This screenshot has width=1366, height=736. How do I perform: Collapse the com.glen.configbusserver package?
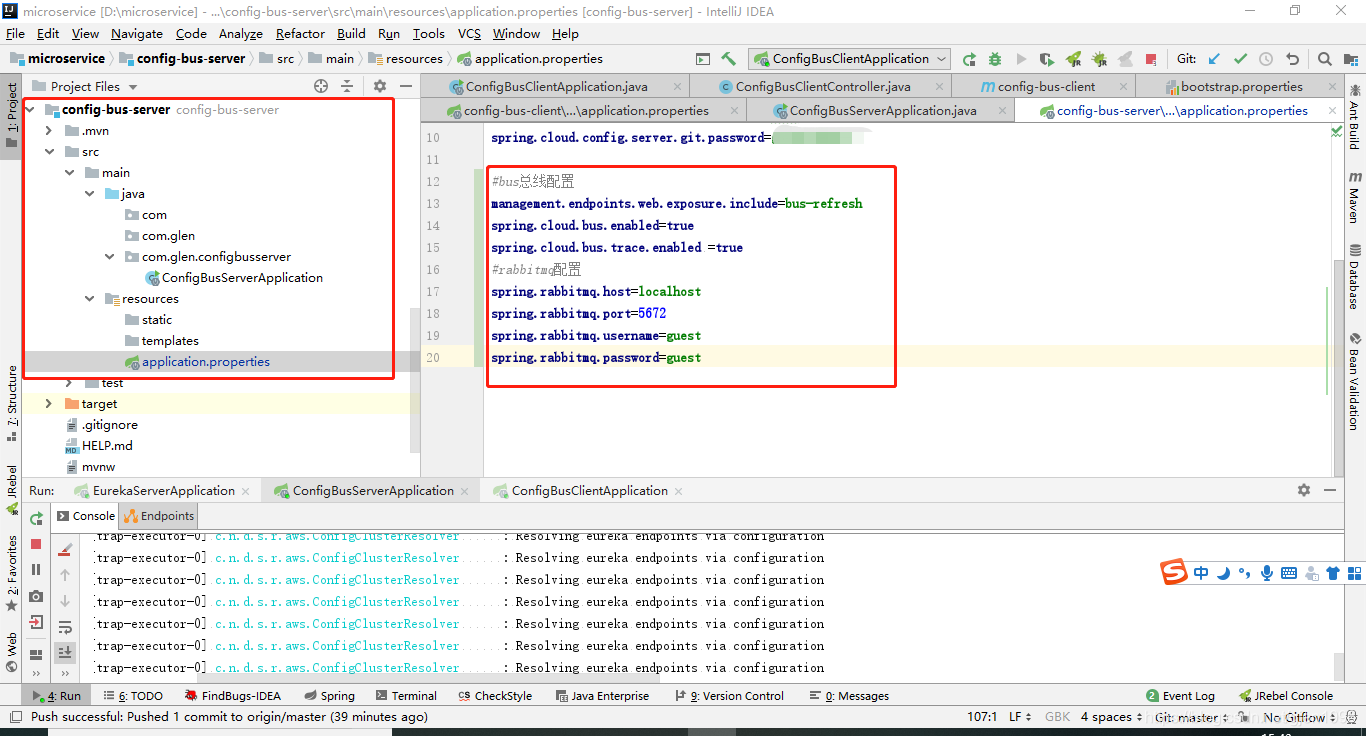(111, 257)
